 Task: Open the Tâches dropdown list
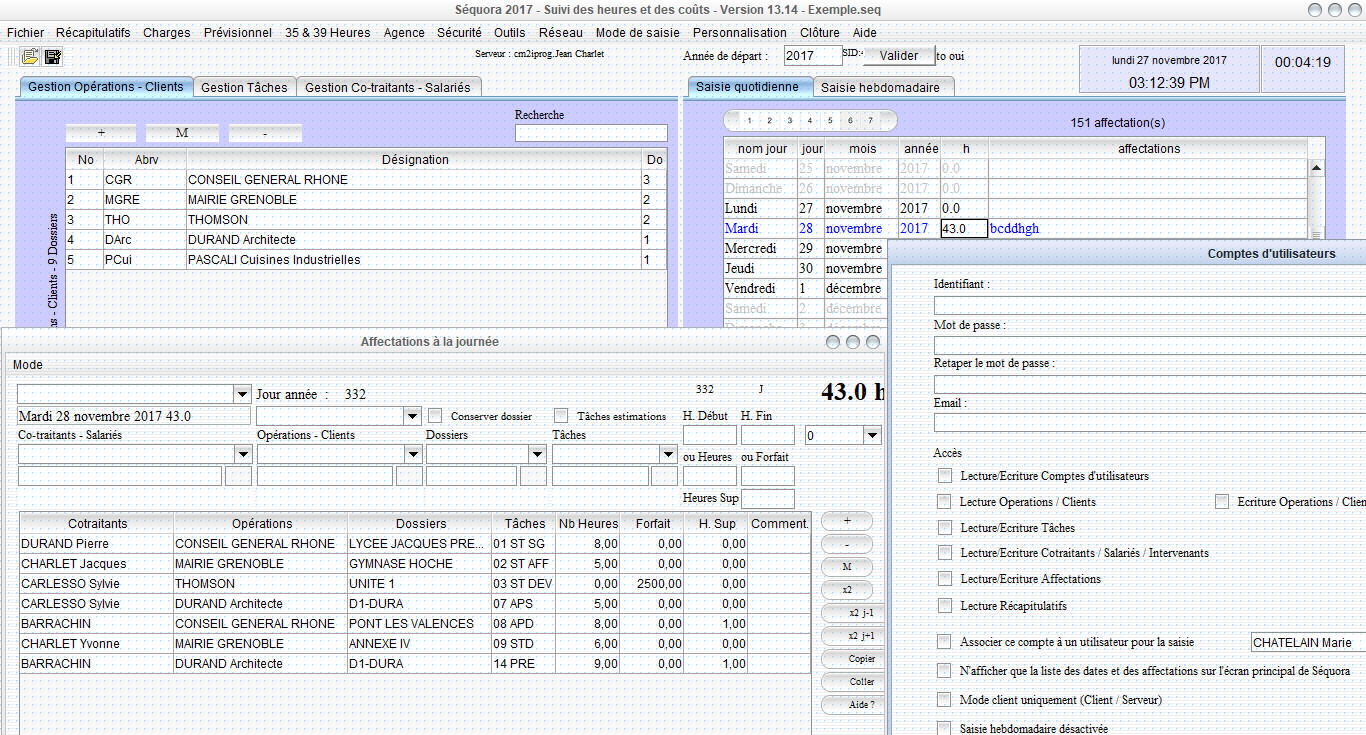tap(668, 454)
